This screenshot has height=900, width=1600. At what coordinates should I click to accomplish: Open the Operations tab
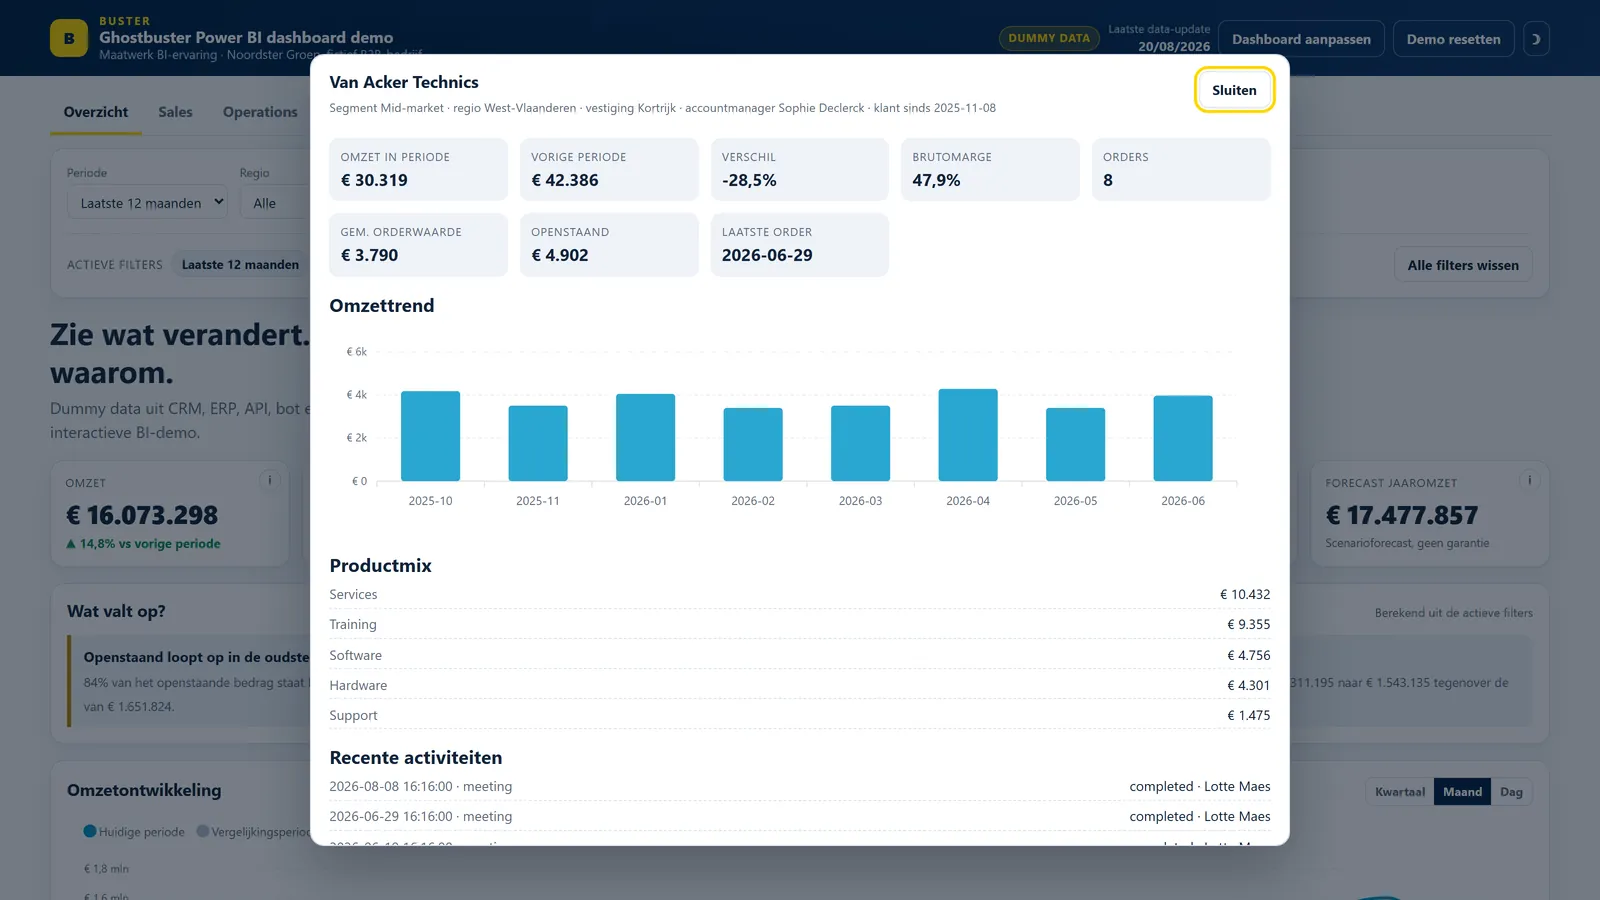pyautogui.click(x=260, y=112)
